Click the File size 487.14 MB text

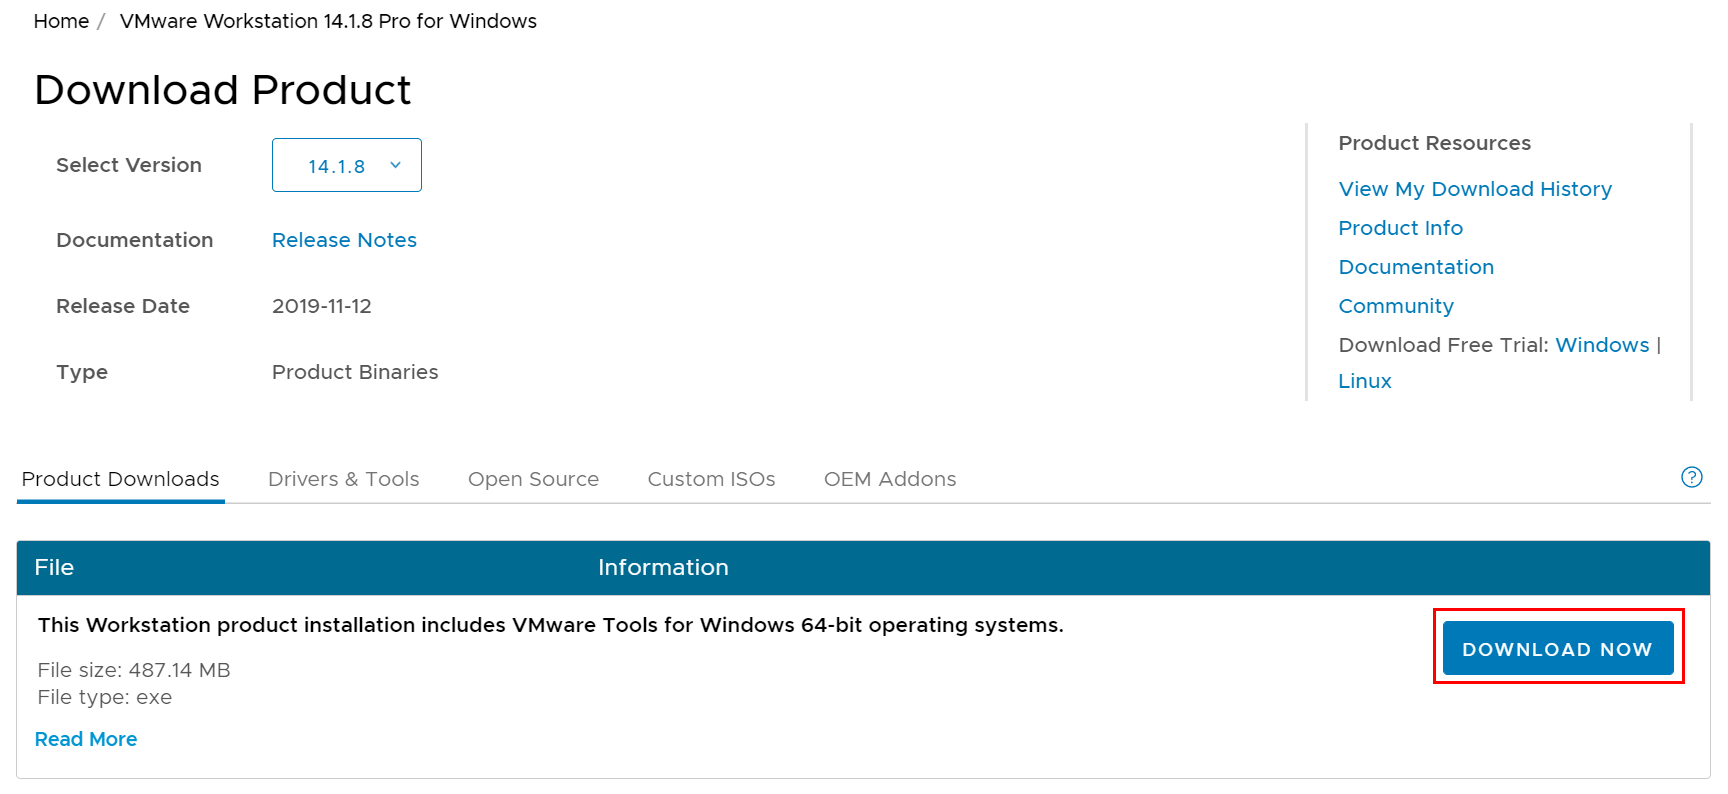tap(134, 670)
